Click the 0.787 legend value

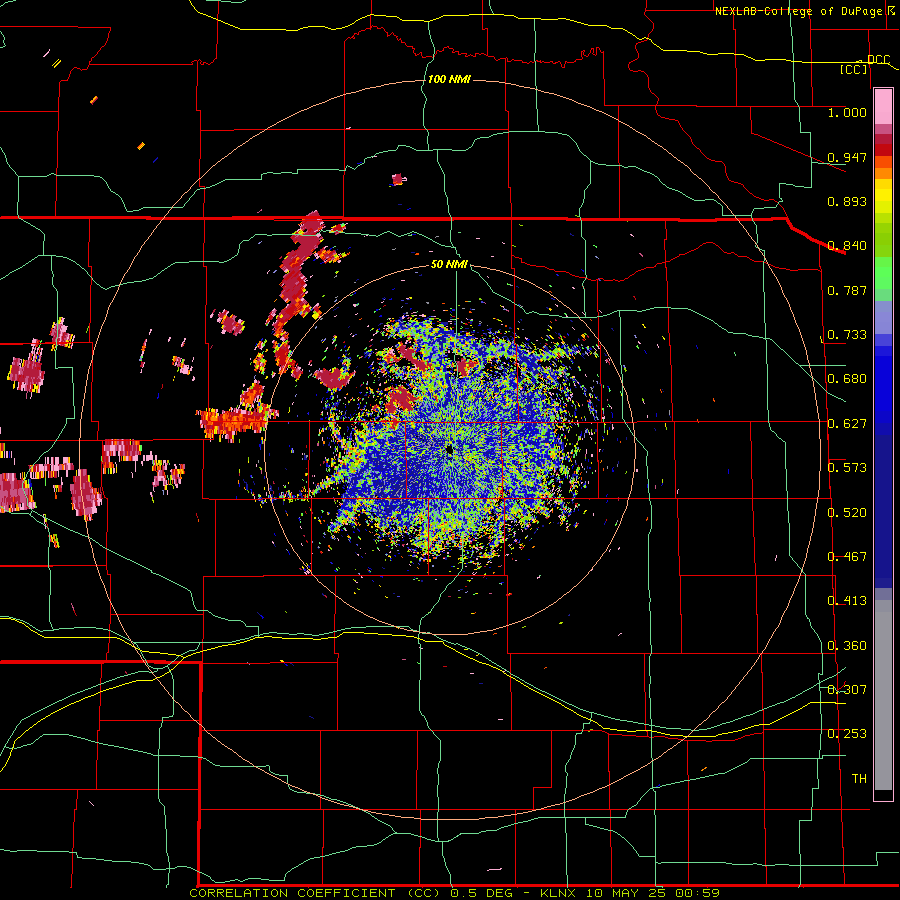click(x=847, y=290)
